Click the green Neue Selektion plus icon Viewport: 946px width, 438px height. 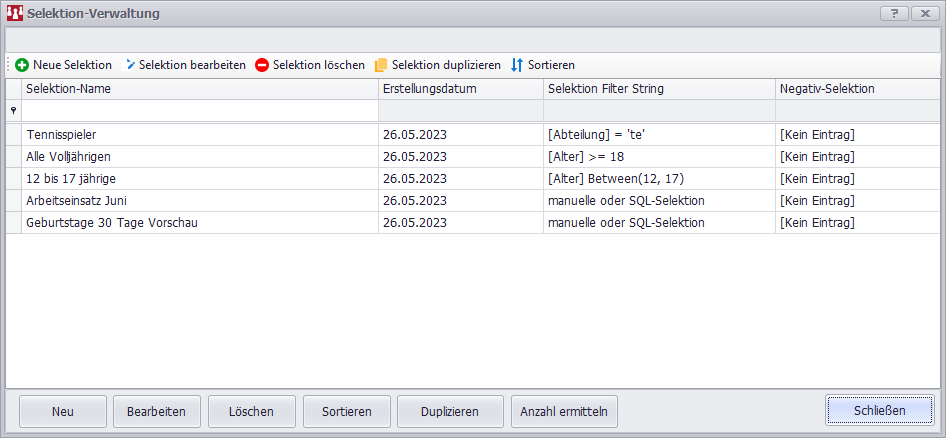[x=22, y=65]
